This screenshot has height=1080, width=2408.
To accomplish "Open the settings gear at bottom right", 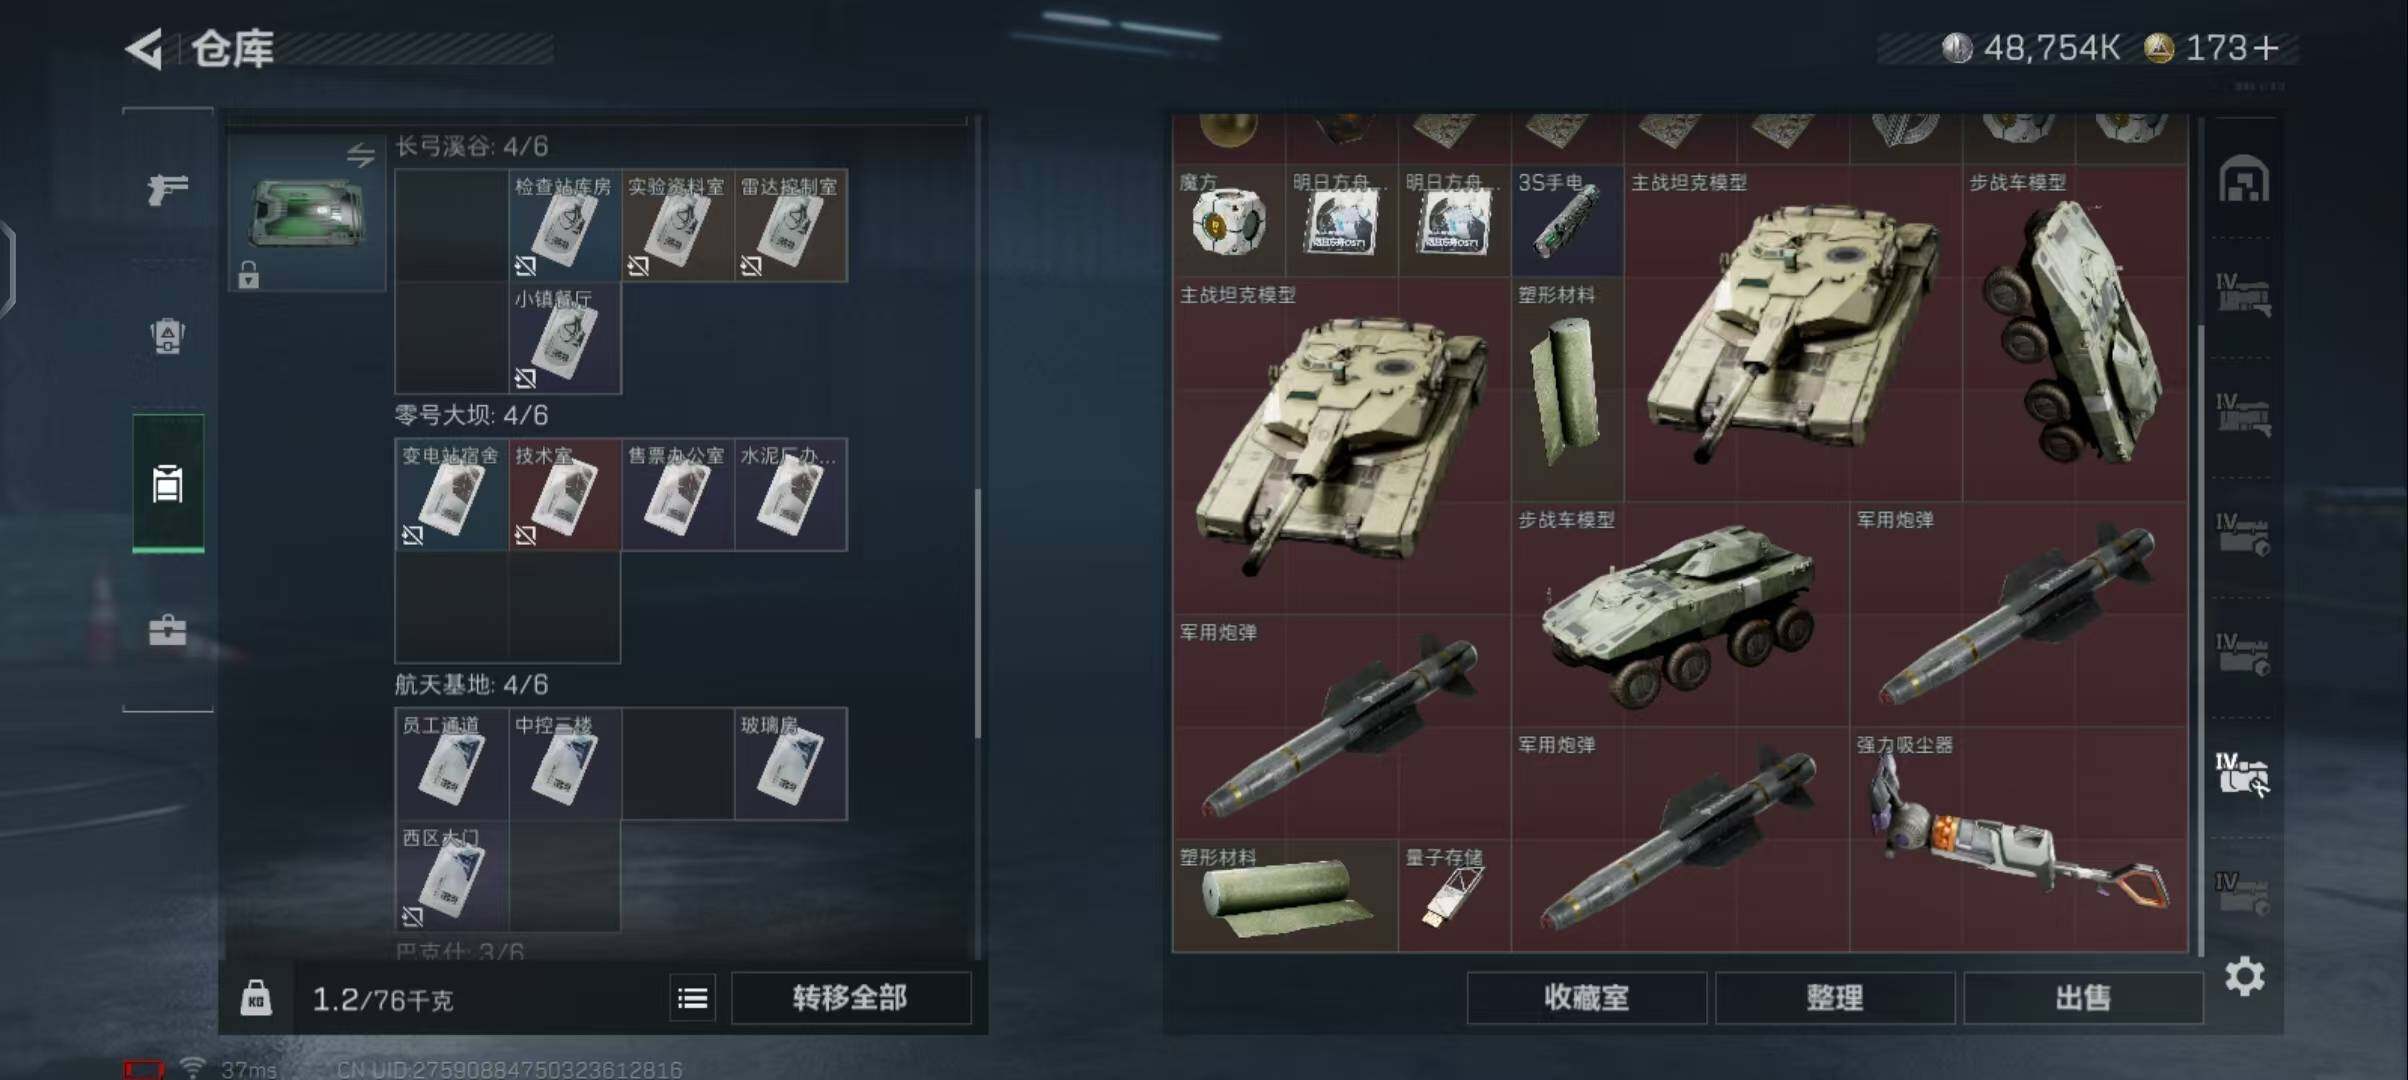I will (x=2245, y=976).
